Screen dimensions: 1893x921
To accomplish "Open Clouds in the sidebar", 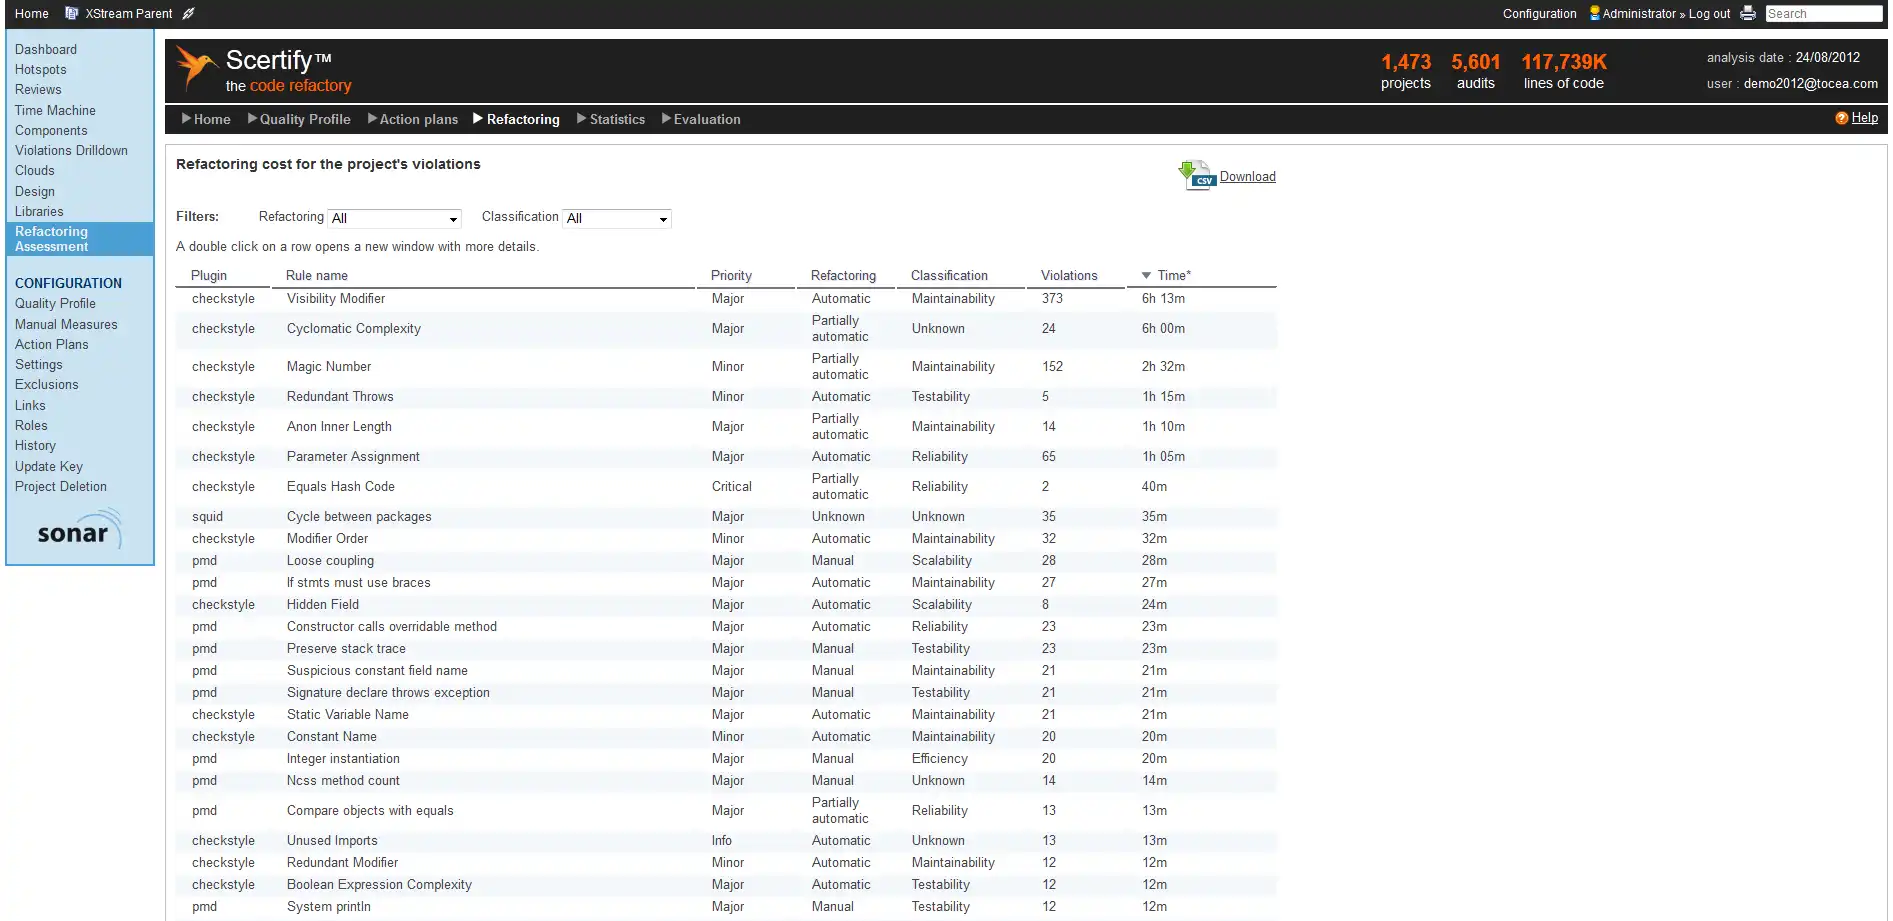I will coord(35,170).
